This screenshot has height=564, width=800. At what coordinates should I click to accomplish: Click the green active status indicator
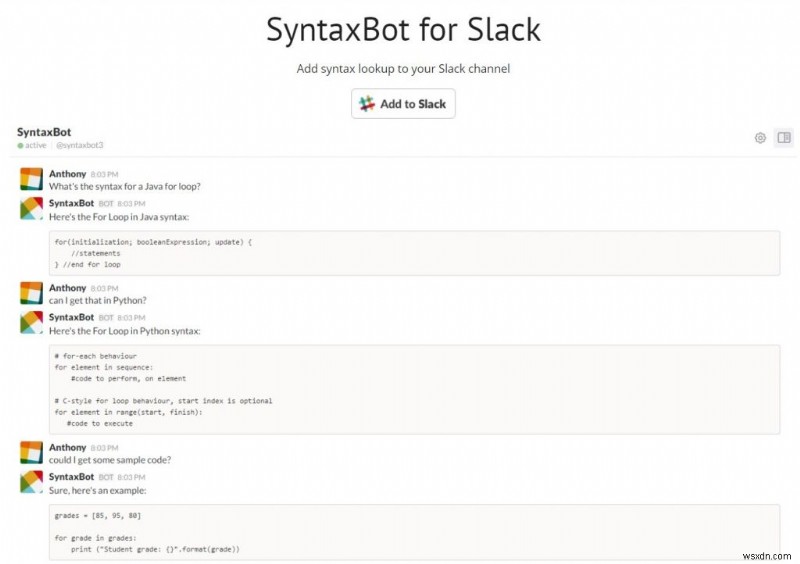[20, 145]
